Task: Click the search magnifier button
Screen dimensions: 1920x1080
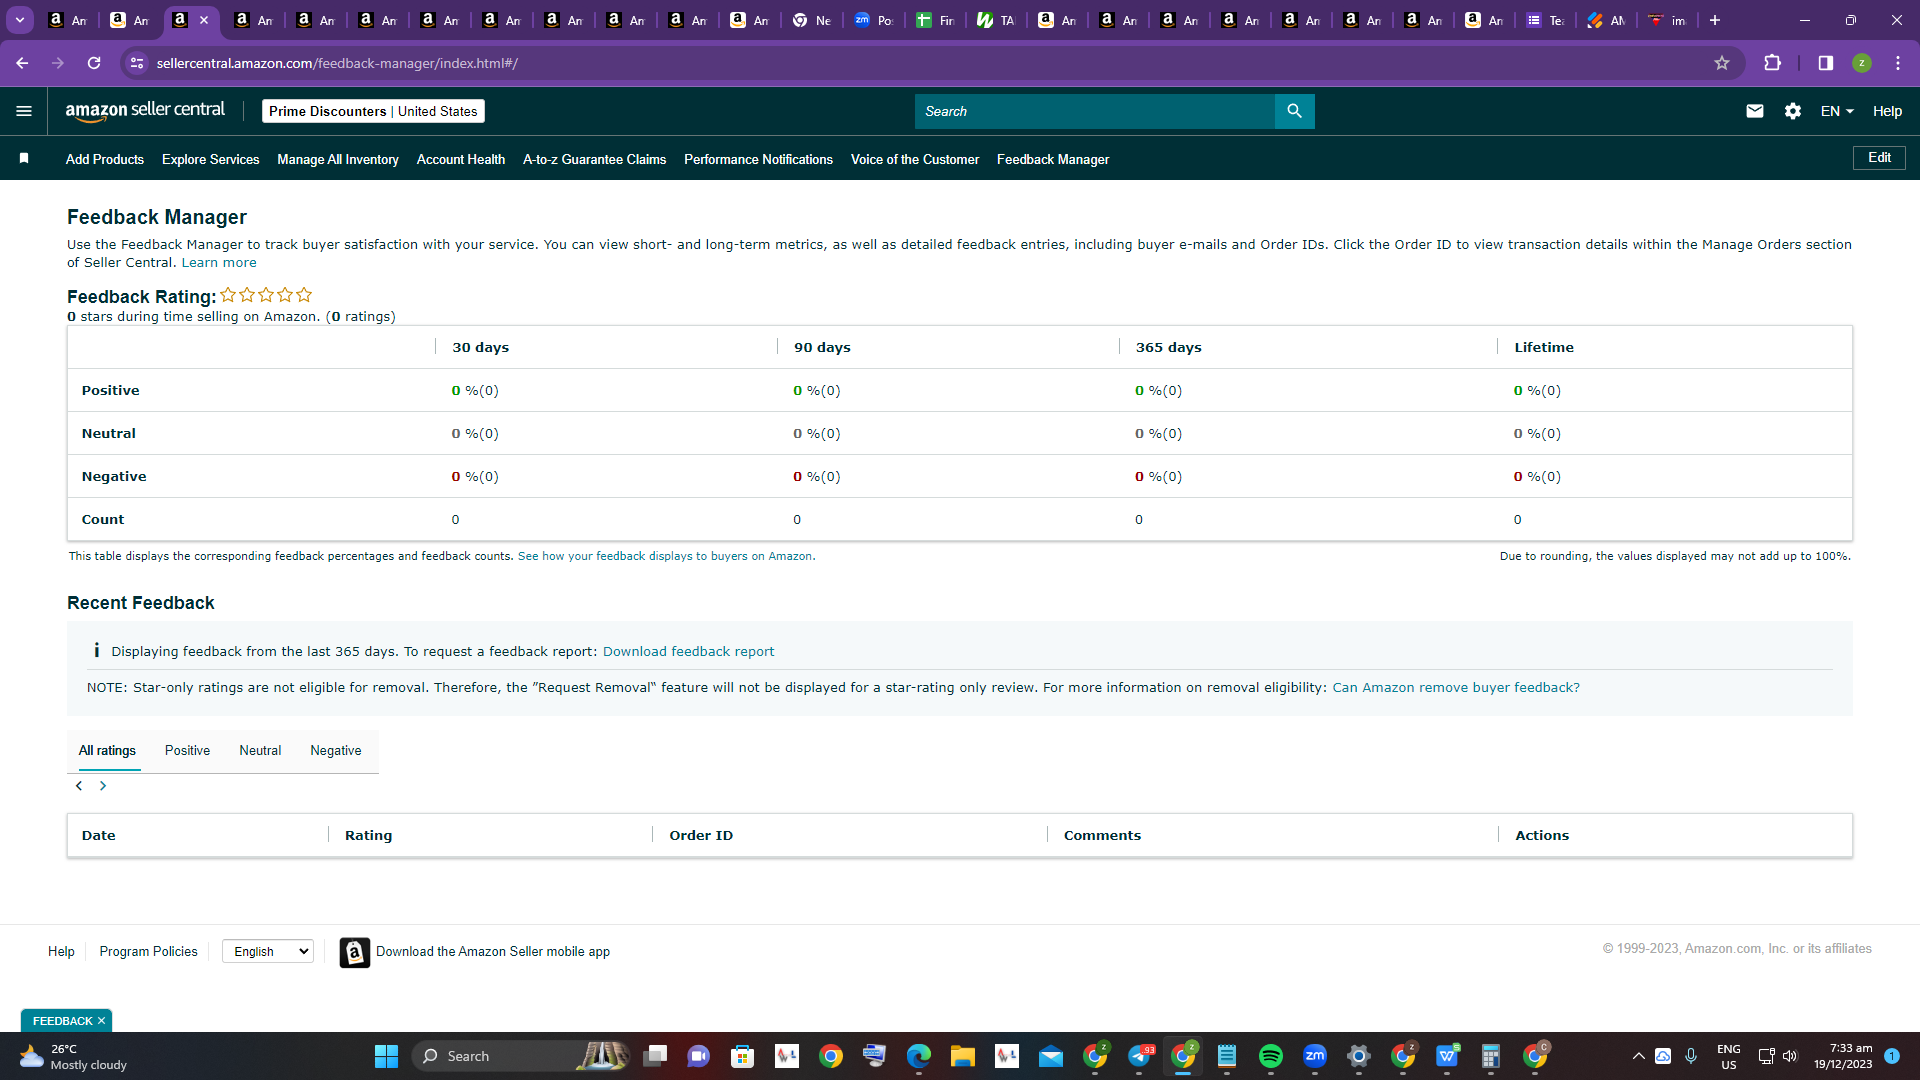Action: pyautogui.click(x=1294, y=111)
